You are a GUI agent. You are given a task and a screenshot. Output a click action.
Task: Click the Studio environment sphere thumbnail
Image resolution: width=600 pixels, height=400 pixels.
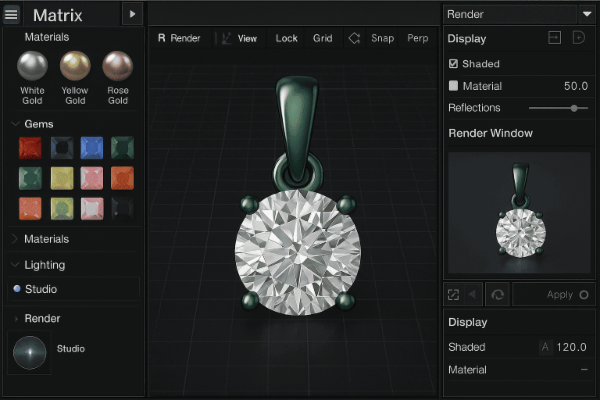click(x=29, y=353)
